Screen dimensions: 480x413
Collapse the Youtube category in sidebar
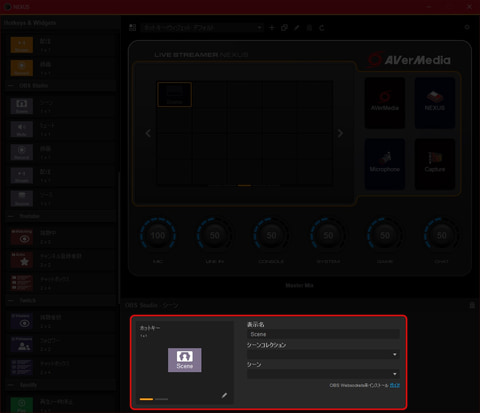point(11,216)
